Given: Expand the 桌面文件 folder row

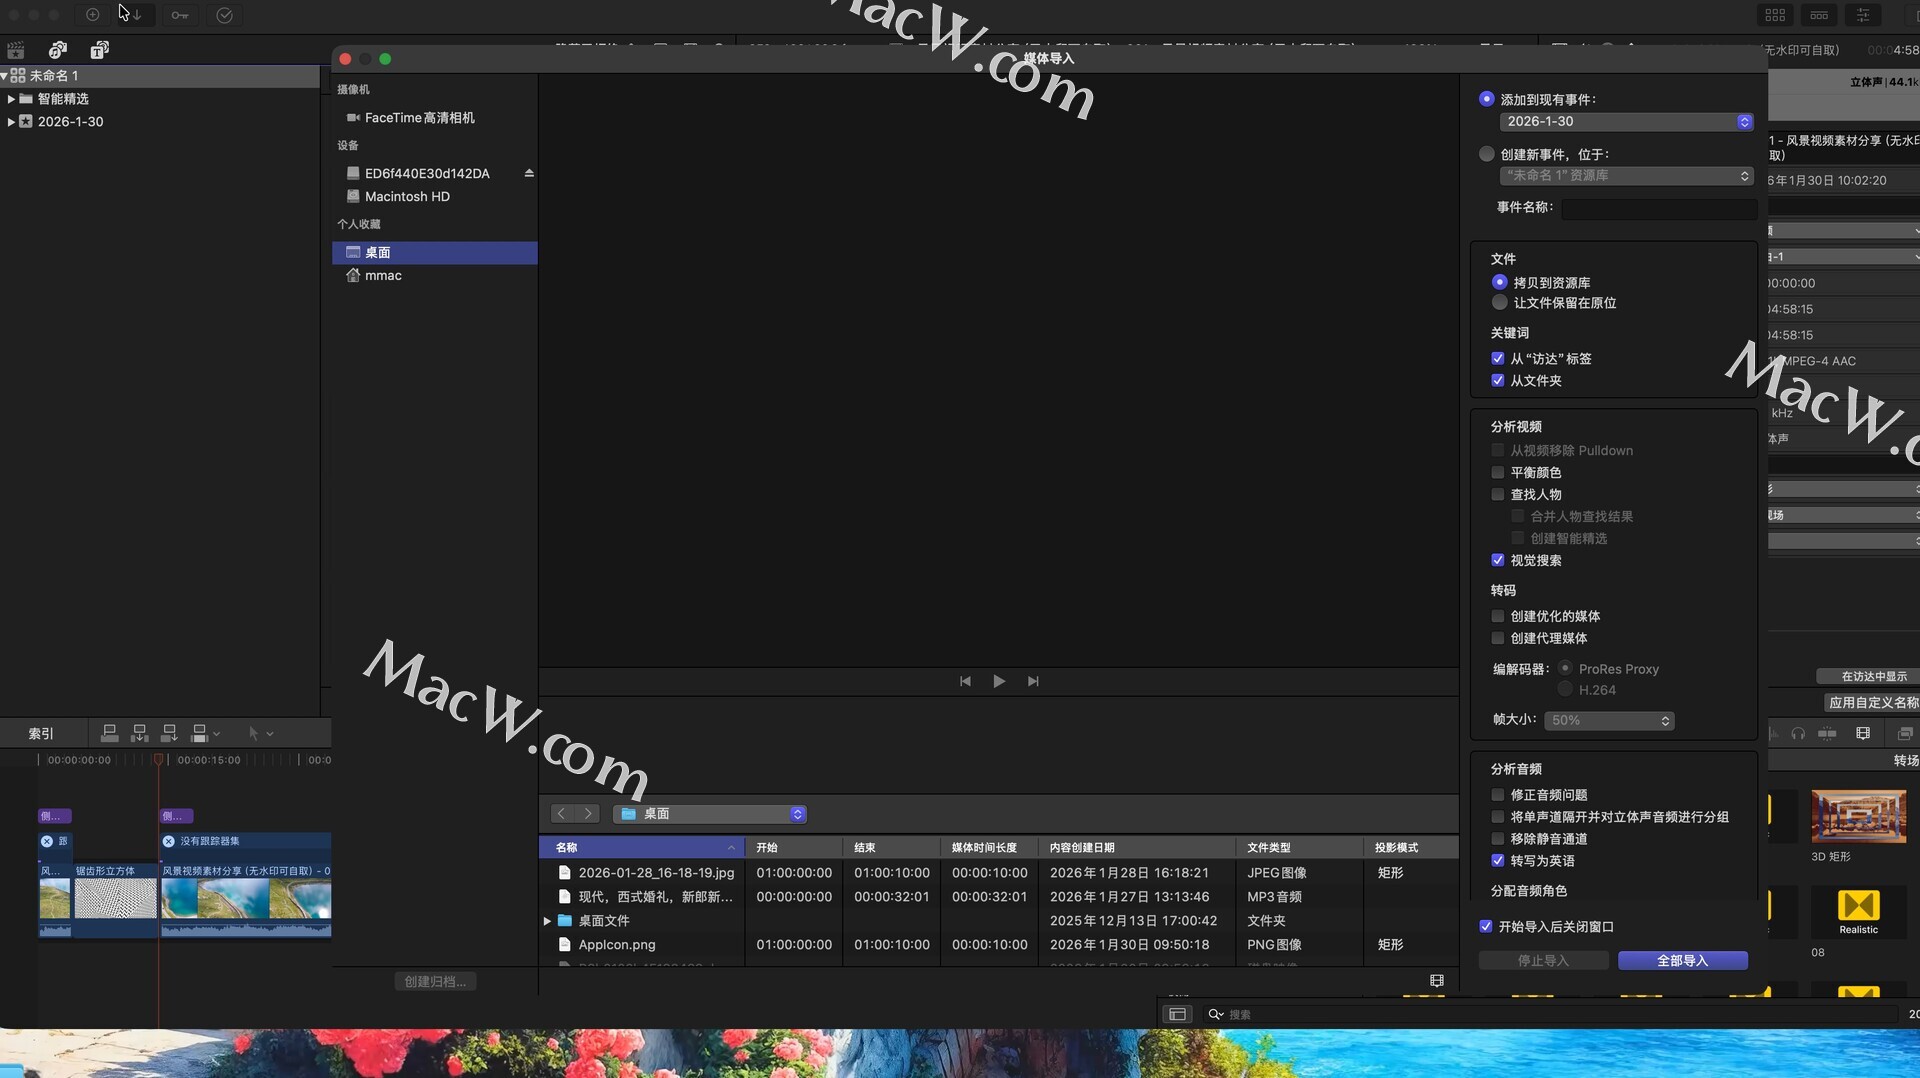Looking at the screenshot, I should [547, 921].
